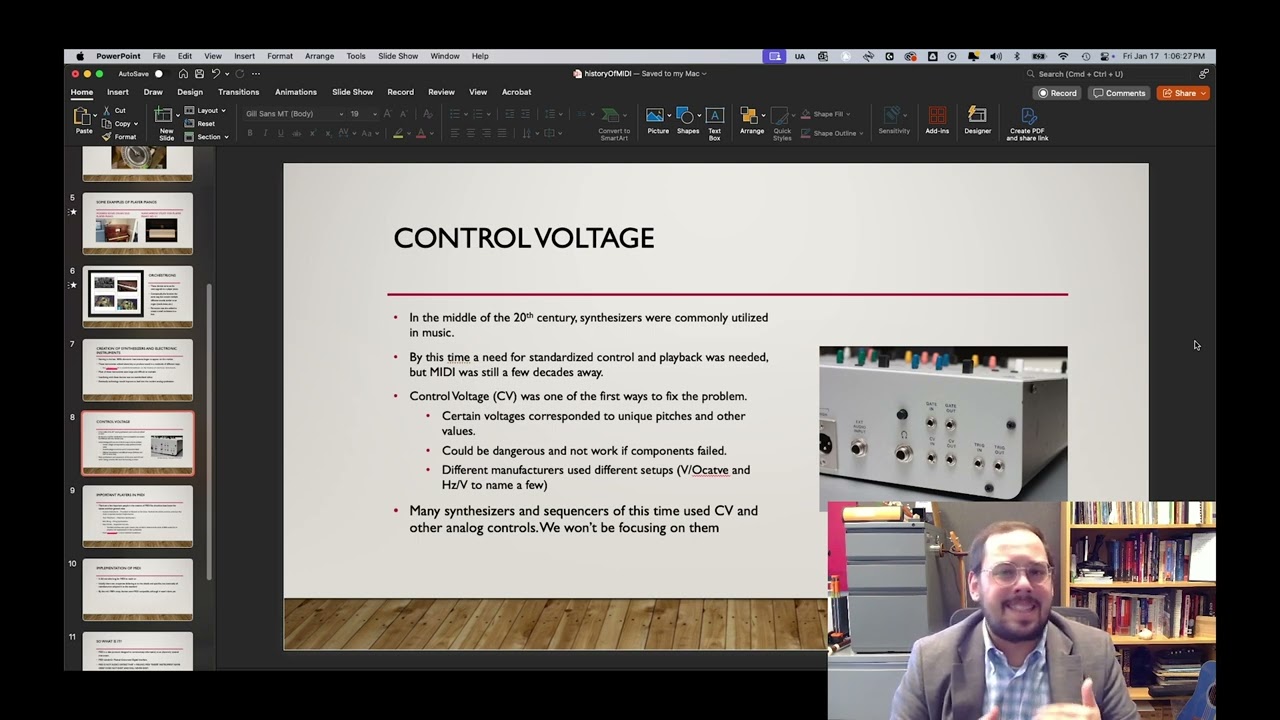Click the co-authoring presence icon below the clock
1280x720 pixels.
1203,74
